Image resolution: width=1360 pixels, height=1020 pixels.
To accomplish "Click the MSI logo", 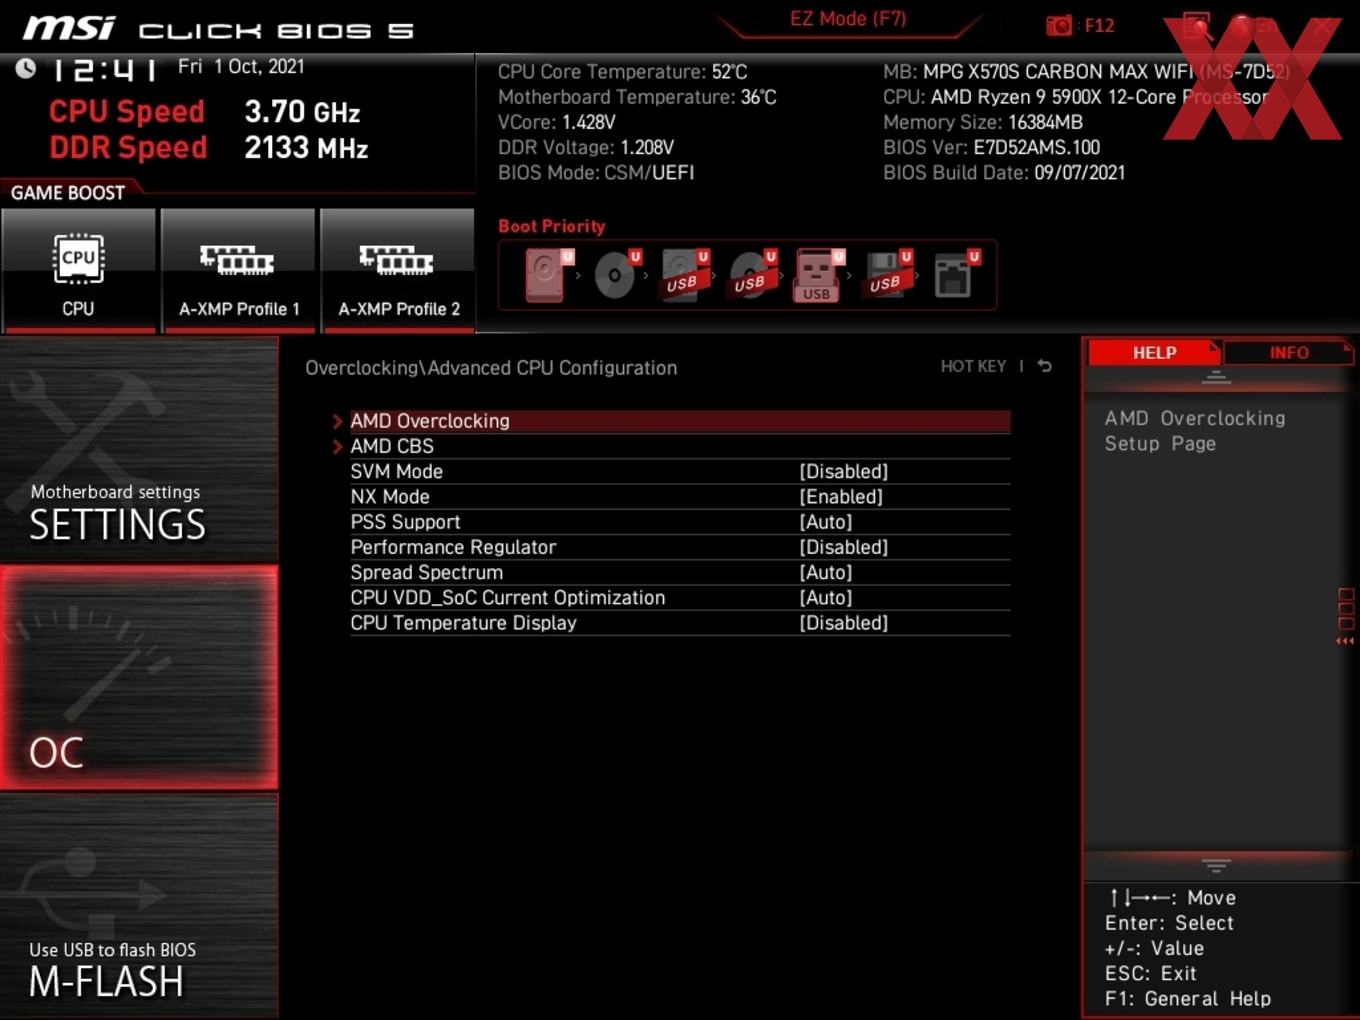I will pyautogui.click(x=69, y=28).
